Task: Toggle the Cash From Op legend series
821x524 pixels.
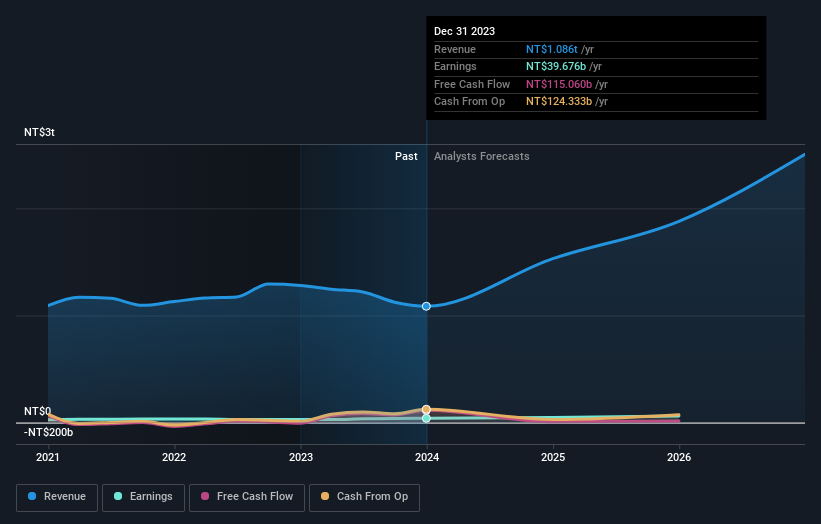Action: [x=364, y=497]
